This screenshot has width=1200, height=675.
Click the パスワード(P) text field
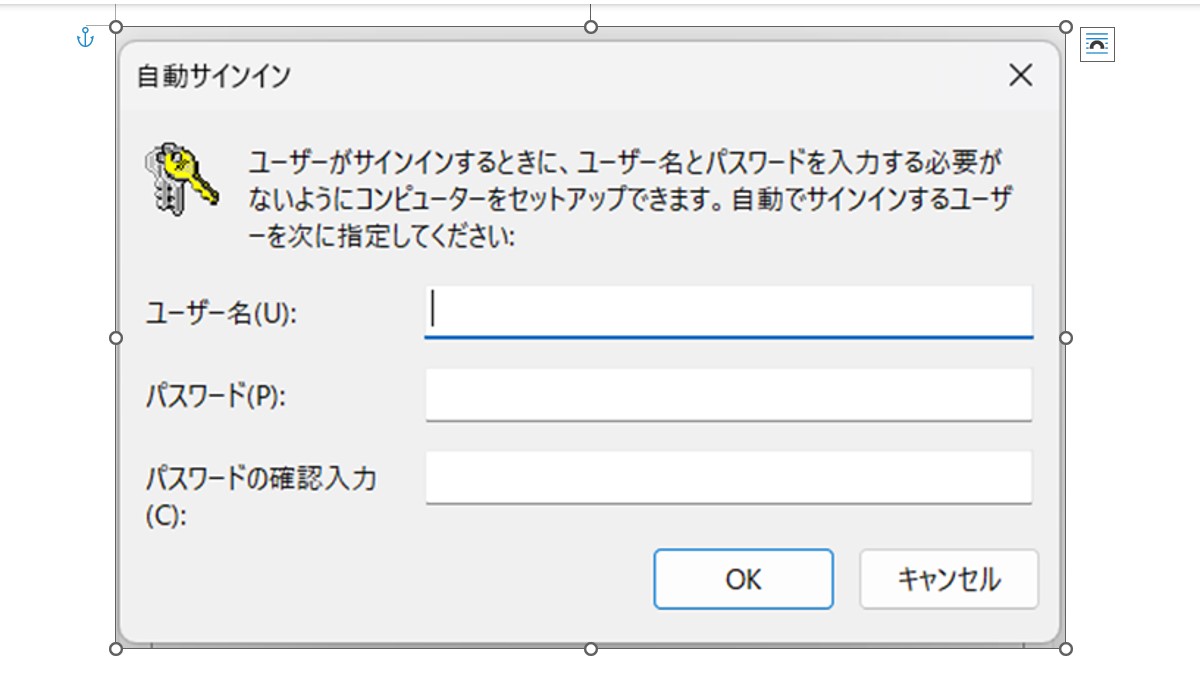click(729, 395)
